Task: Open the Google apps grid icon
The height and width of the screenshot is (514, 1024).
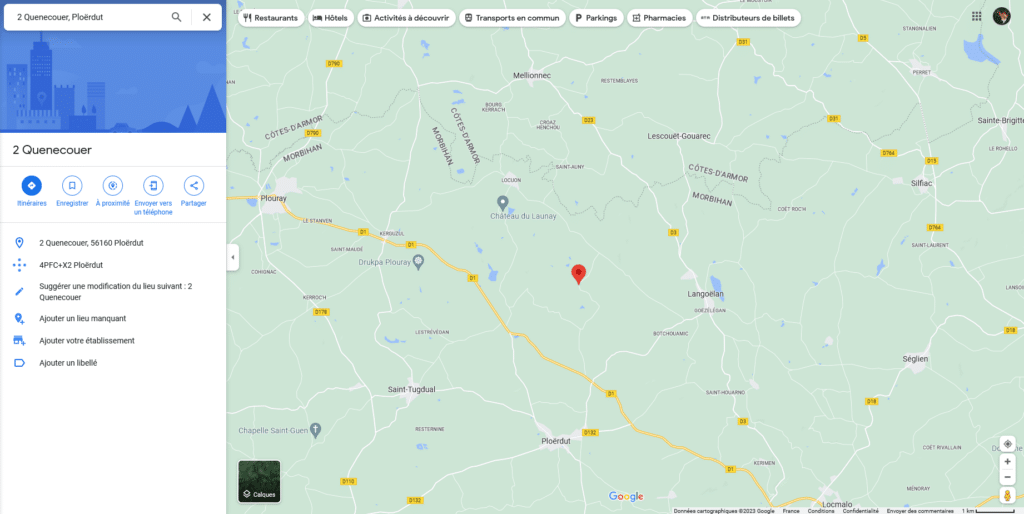Action: click(x=976, y=16)
